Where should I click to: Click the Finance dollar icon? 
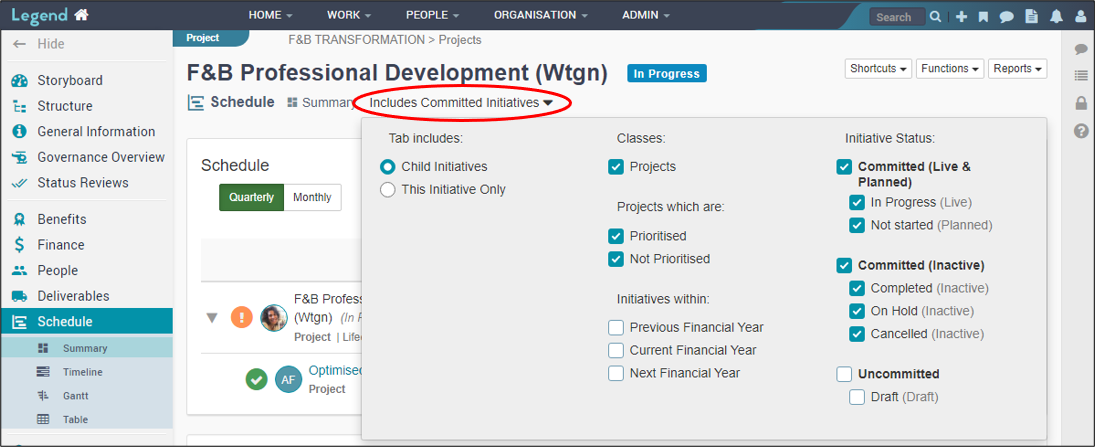[x=20, y=245]
